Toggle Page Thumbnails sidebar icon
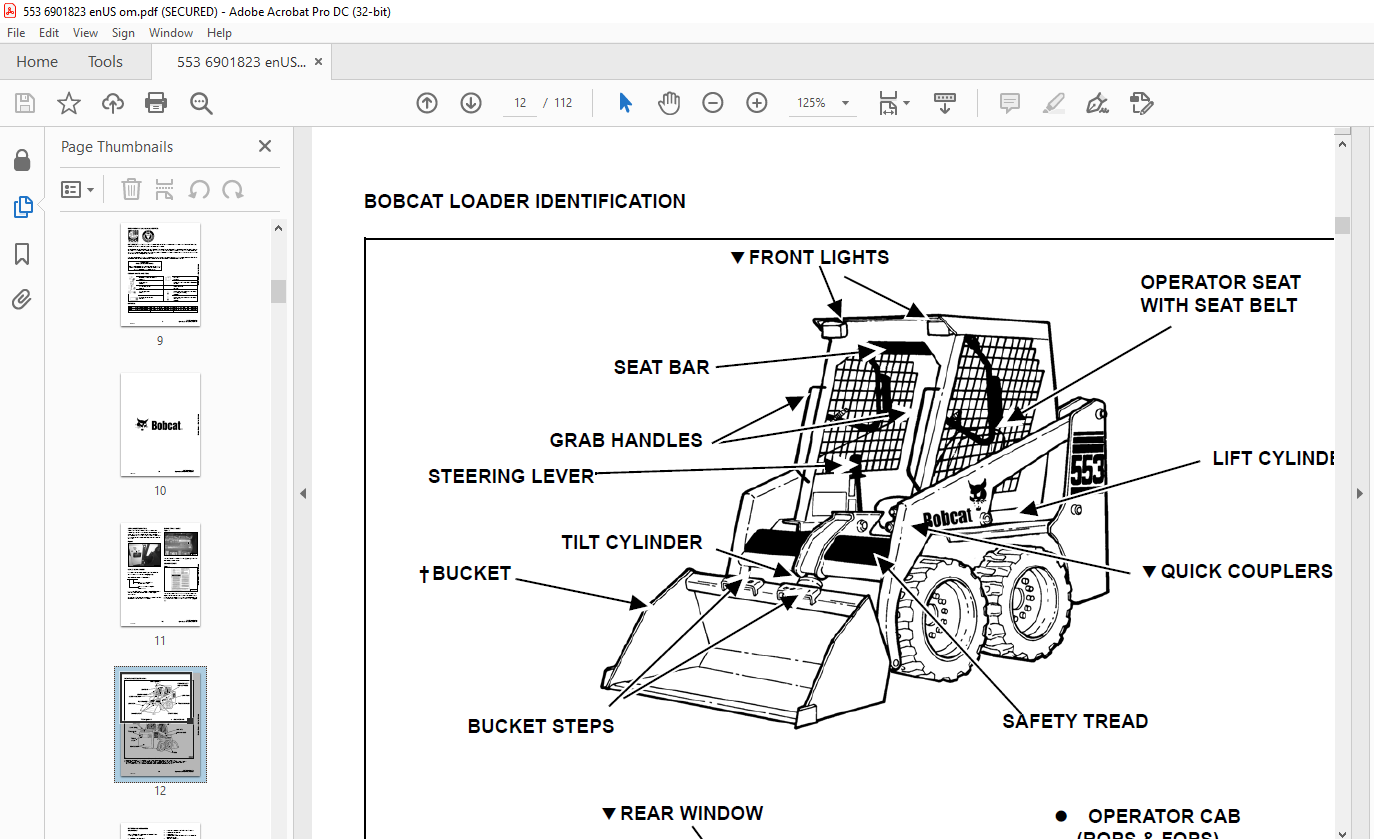The image size is (1374, 839). (22, 207)
